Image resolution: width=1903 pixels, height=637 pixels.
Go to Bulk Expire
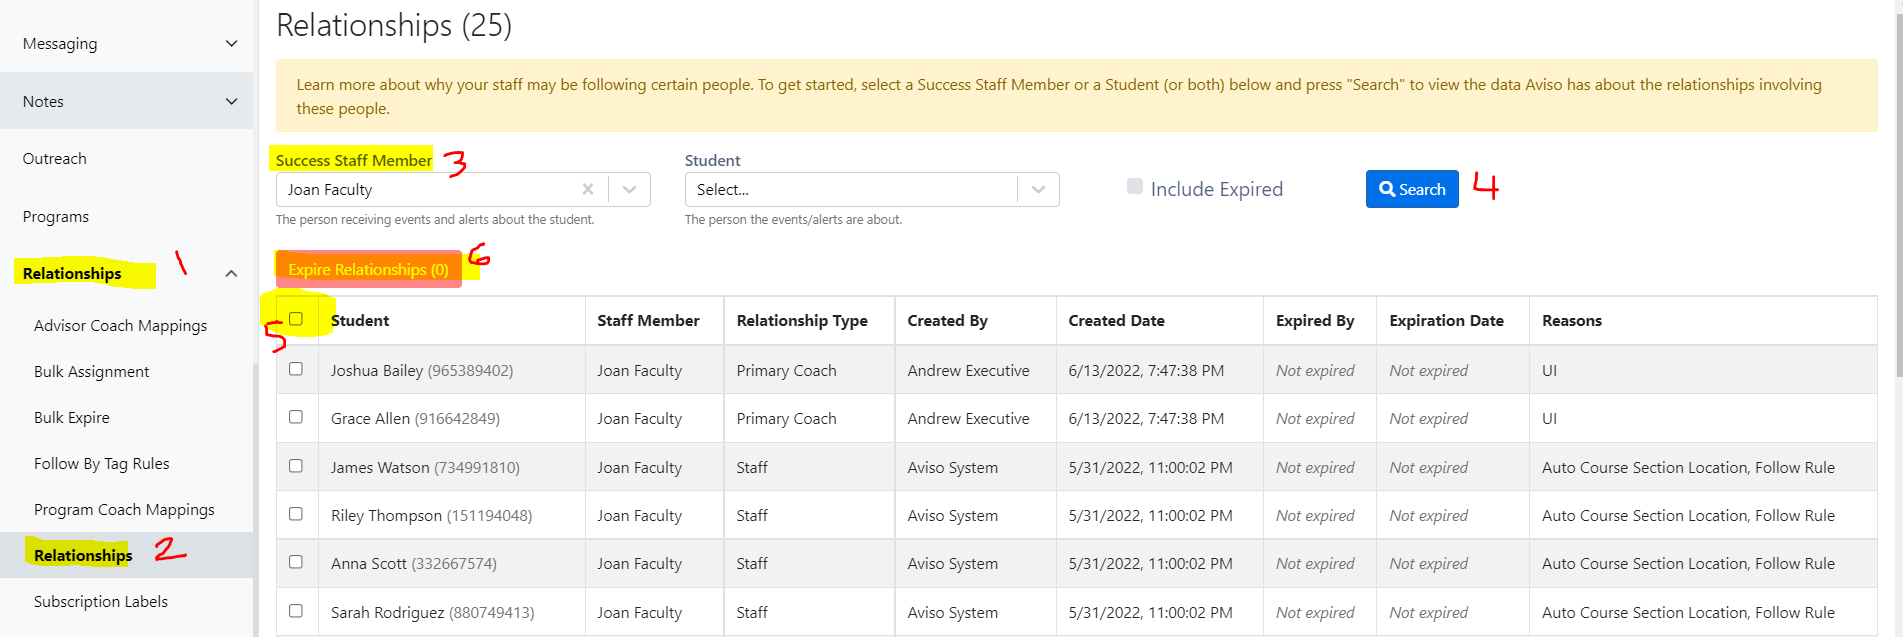tap(72, 418)
